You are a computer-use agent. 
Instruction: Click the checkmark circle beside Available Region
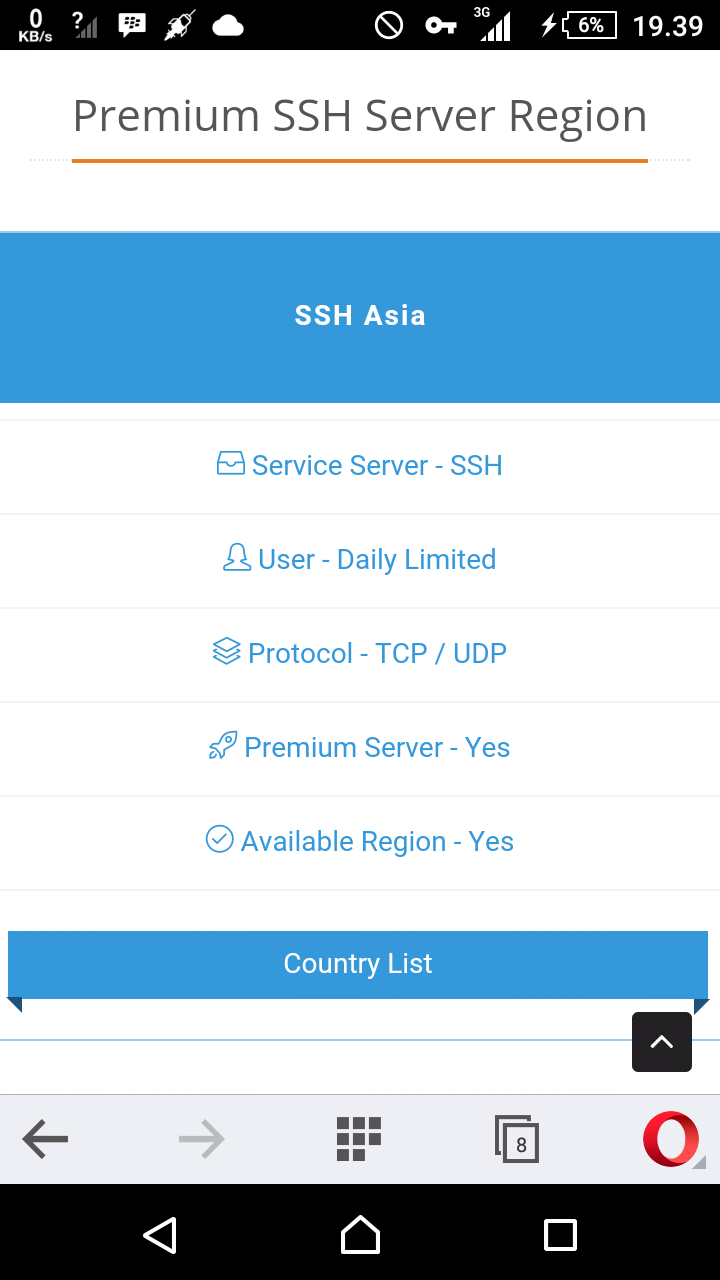point(219,839)
